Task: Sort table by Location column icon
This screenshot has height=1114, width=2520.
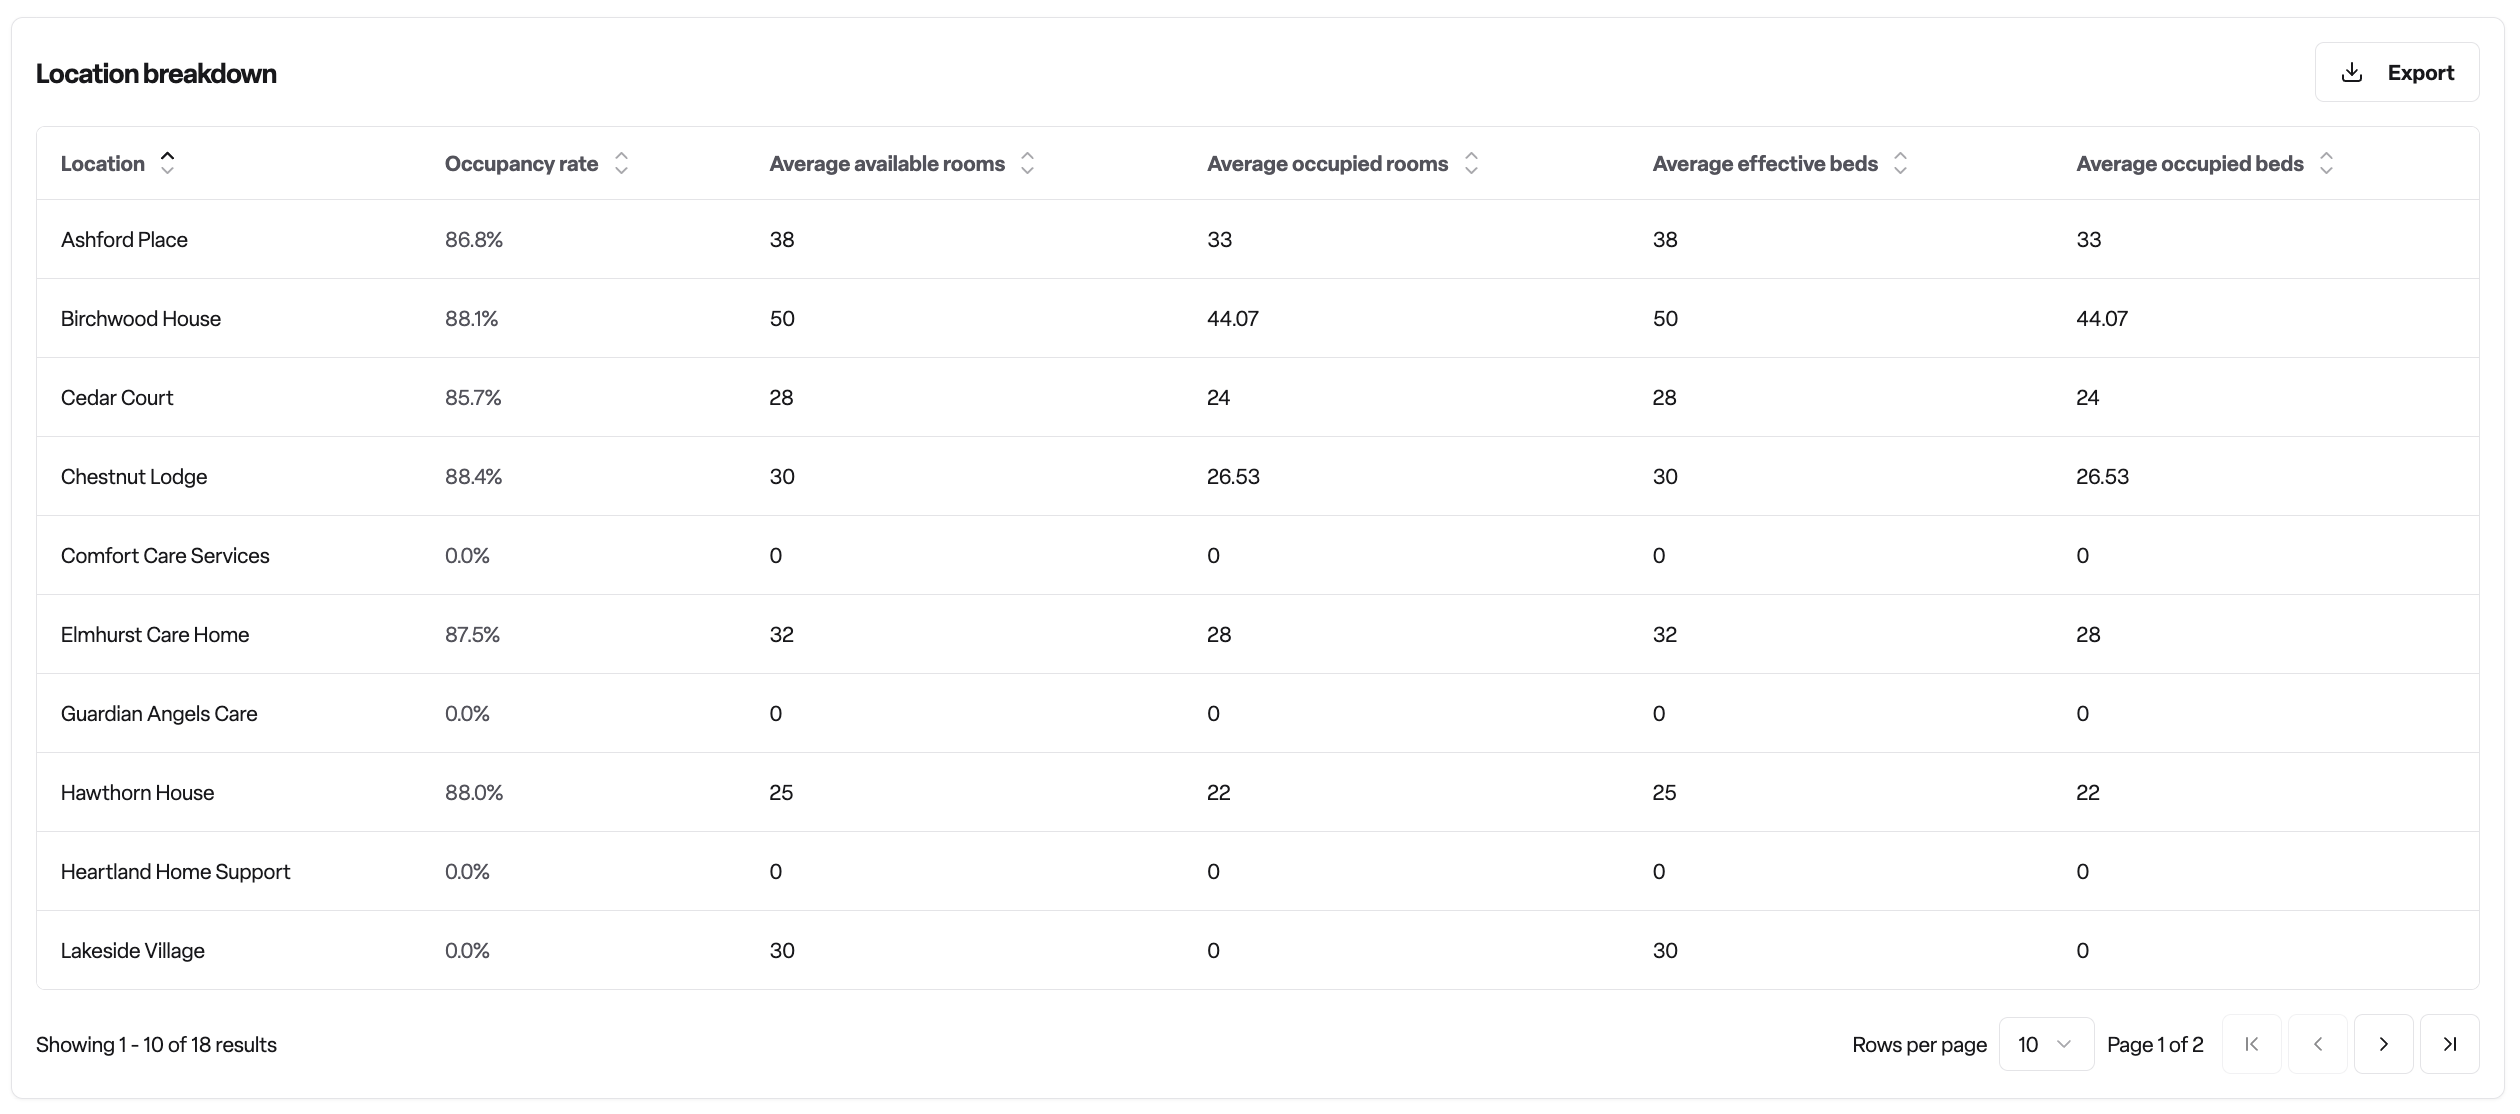Action: tap(168, 163)
